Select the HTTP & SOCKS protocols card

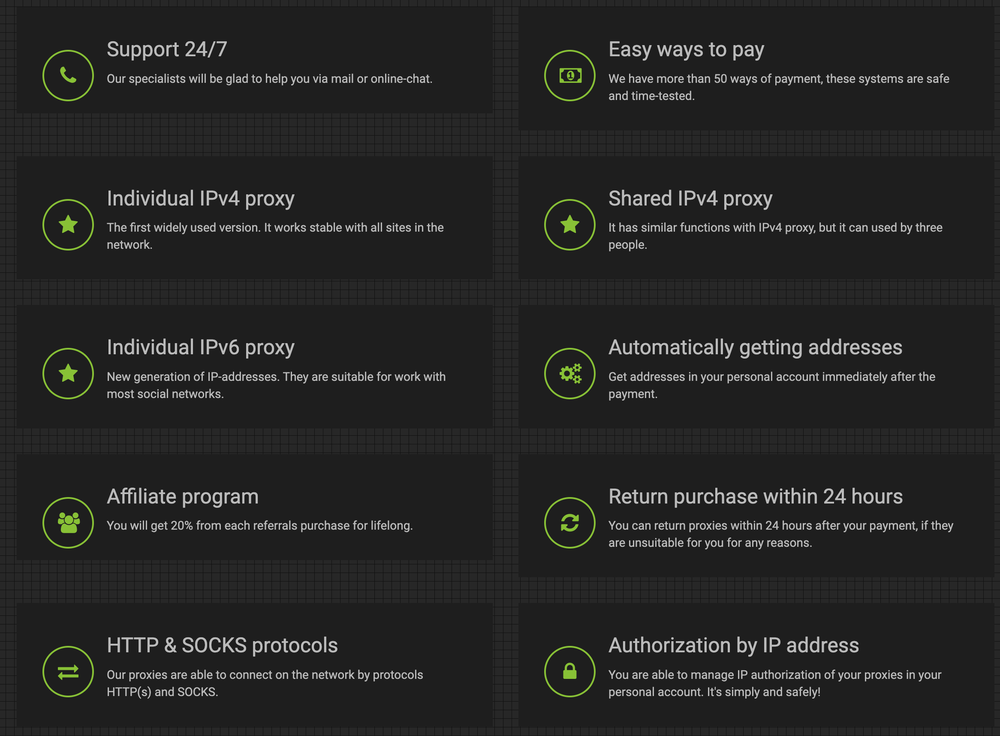(x=222, y=645)
